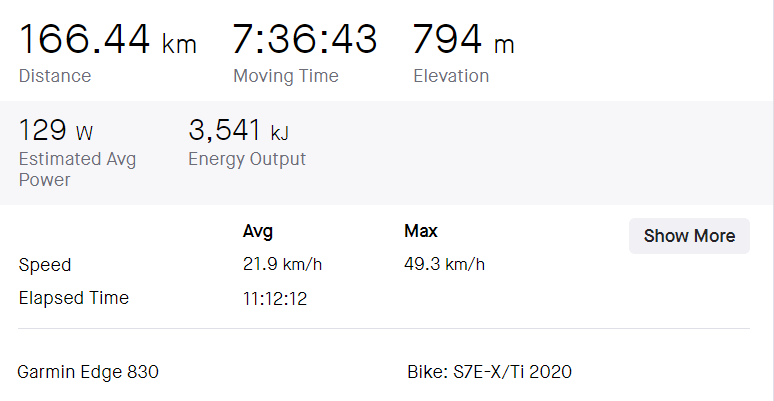Image resolution: width=774 pixels, height=401 pixels.
Task: Select the 49.3 km/h max speed
Action: point(444,265)
